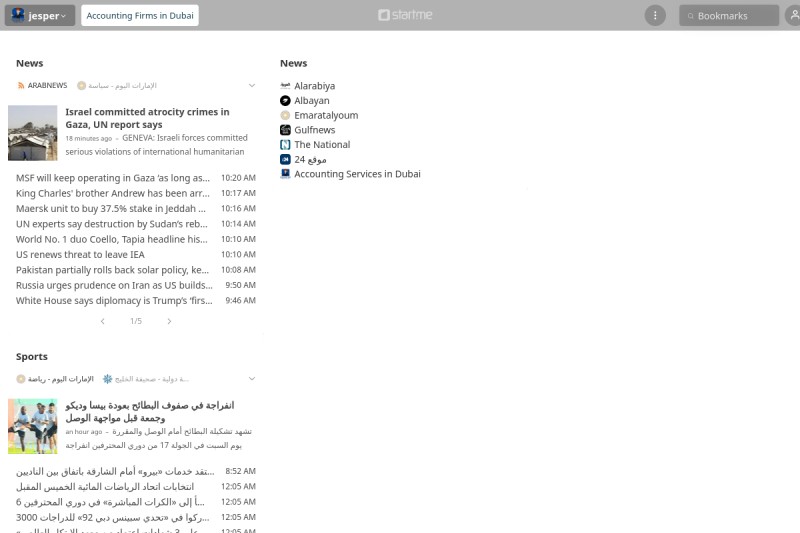
Task: Click the Alarabiya bookmark icon
Action: [x=285, y=86]
